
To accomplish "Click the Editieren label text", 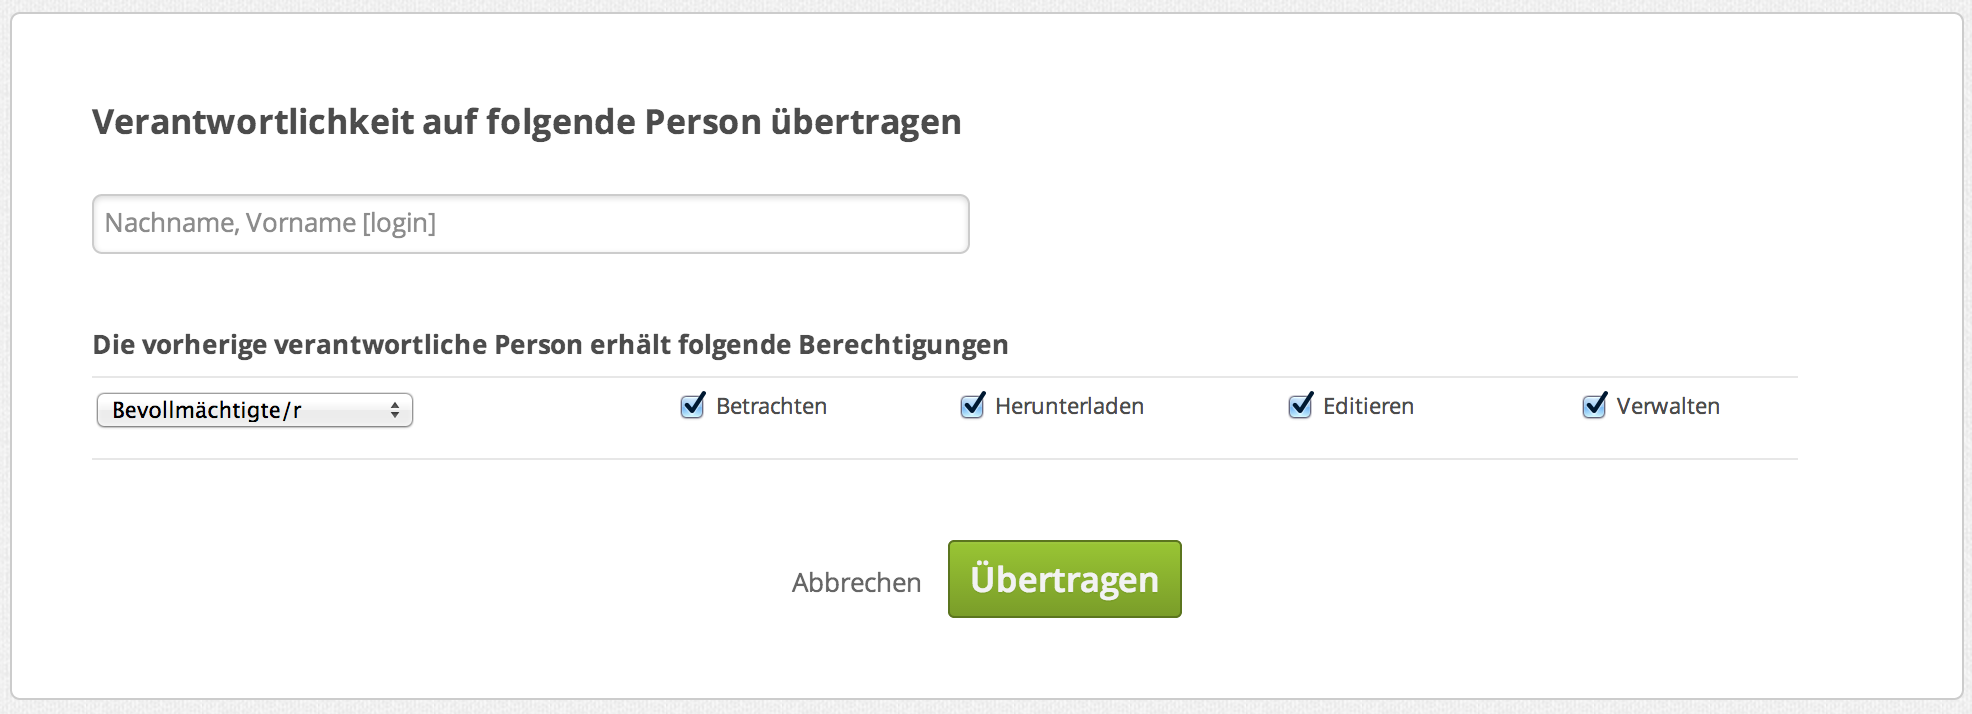I will click(1368, 406).
